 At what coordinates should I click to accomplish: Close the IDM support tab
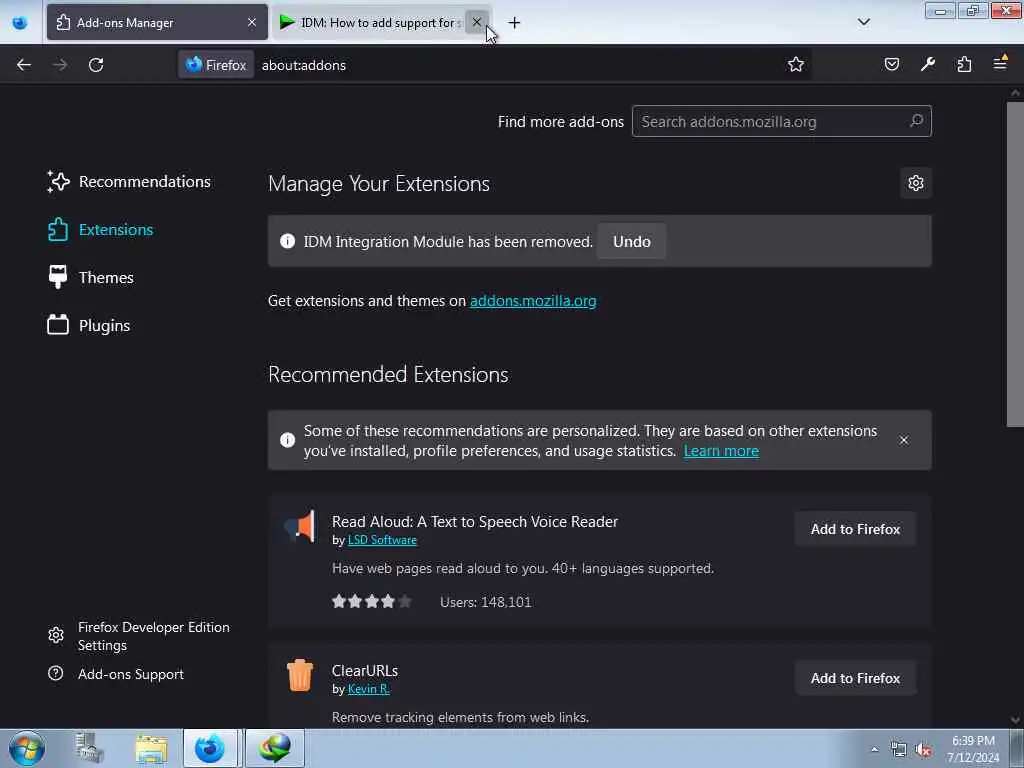coord(477,22)
